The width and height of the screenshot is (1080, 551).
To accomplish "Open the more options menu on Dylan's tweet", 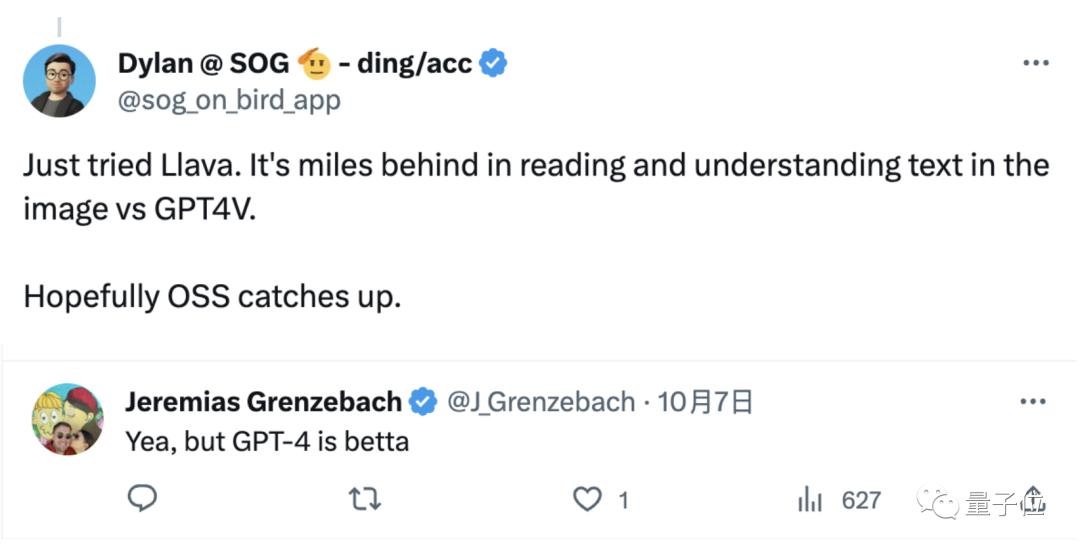I will click(1034, 64).
